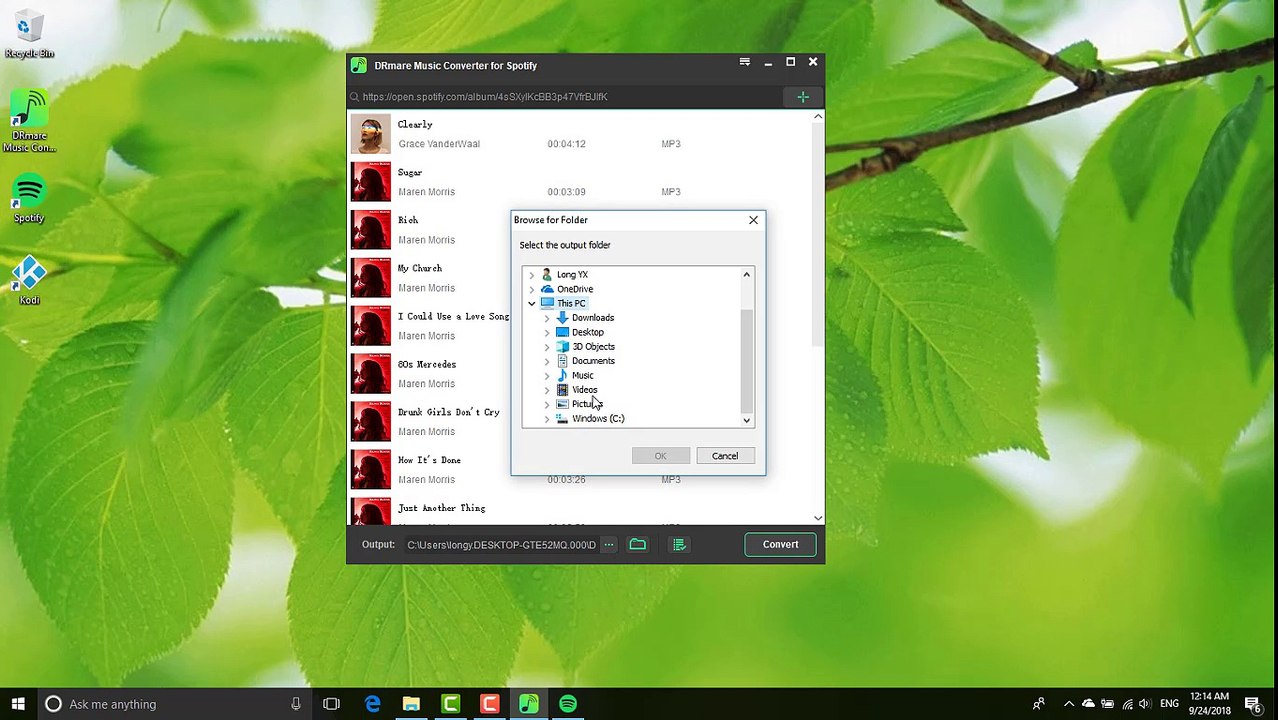
Task: Click folder tree scrollbar down arrow
Action: pyautogui.click(x=746, y=421)
